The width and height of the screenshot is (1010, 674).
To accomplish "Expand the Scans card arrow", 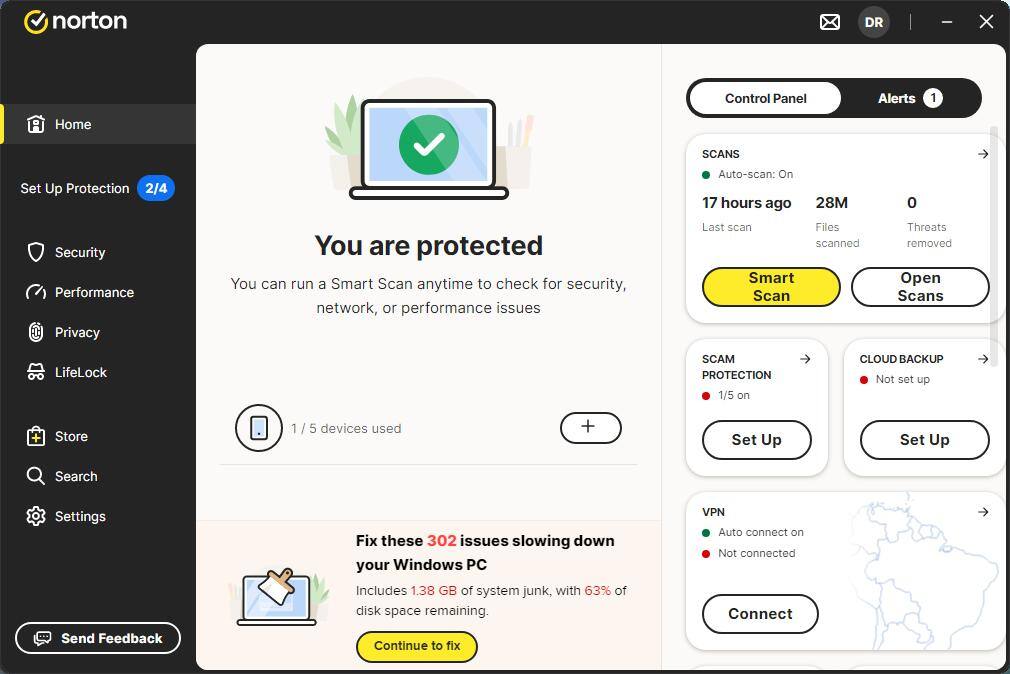I will [983, 154].
